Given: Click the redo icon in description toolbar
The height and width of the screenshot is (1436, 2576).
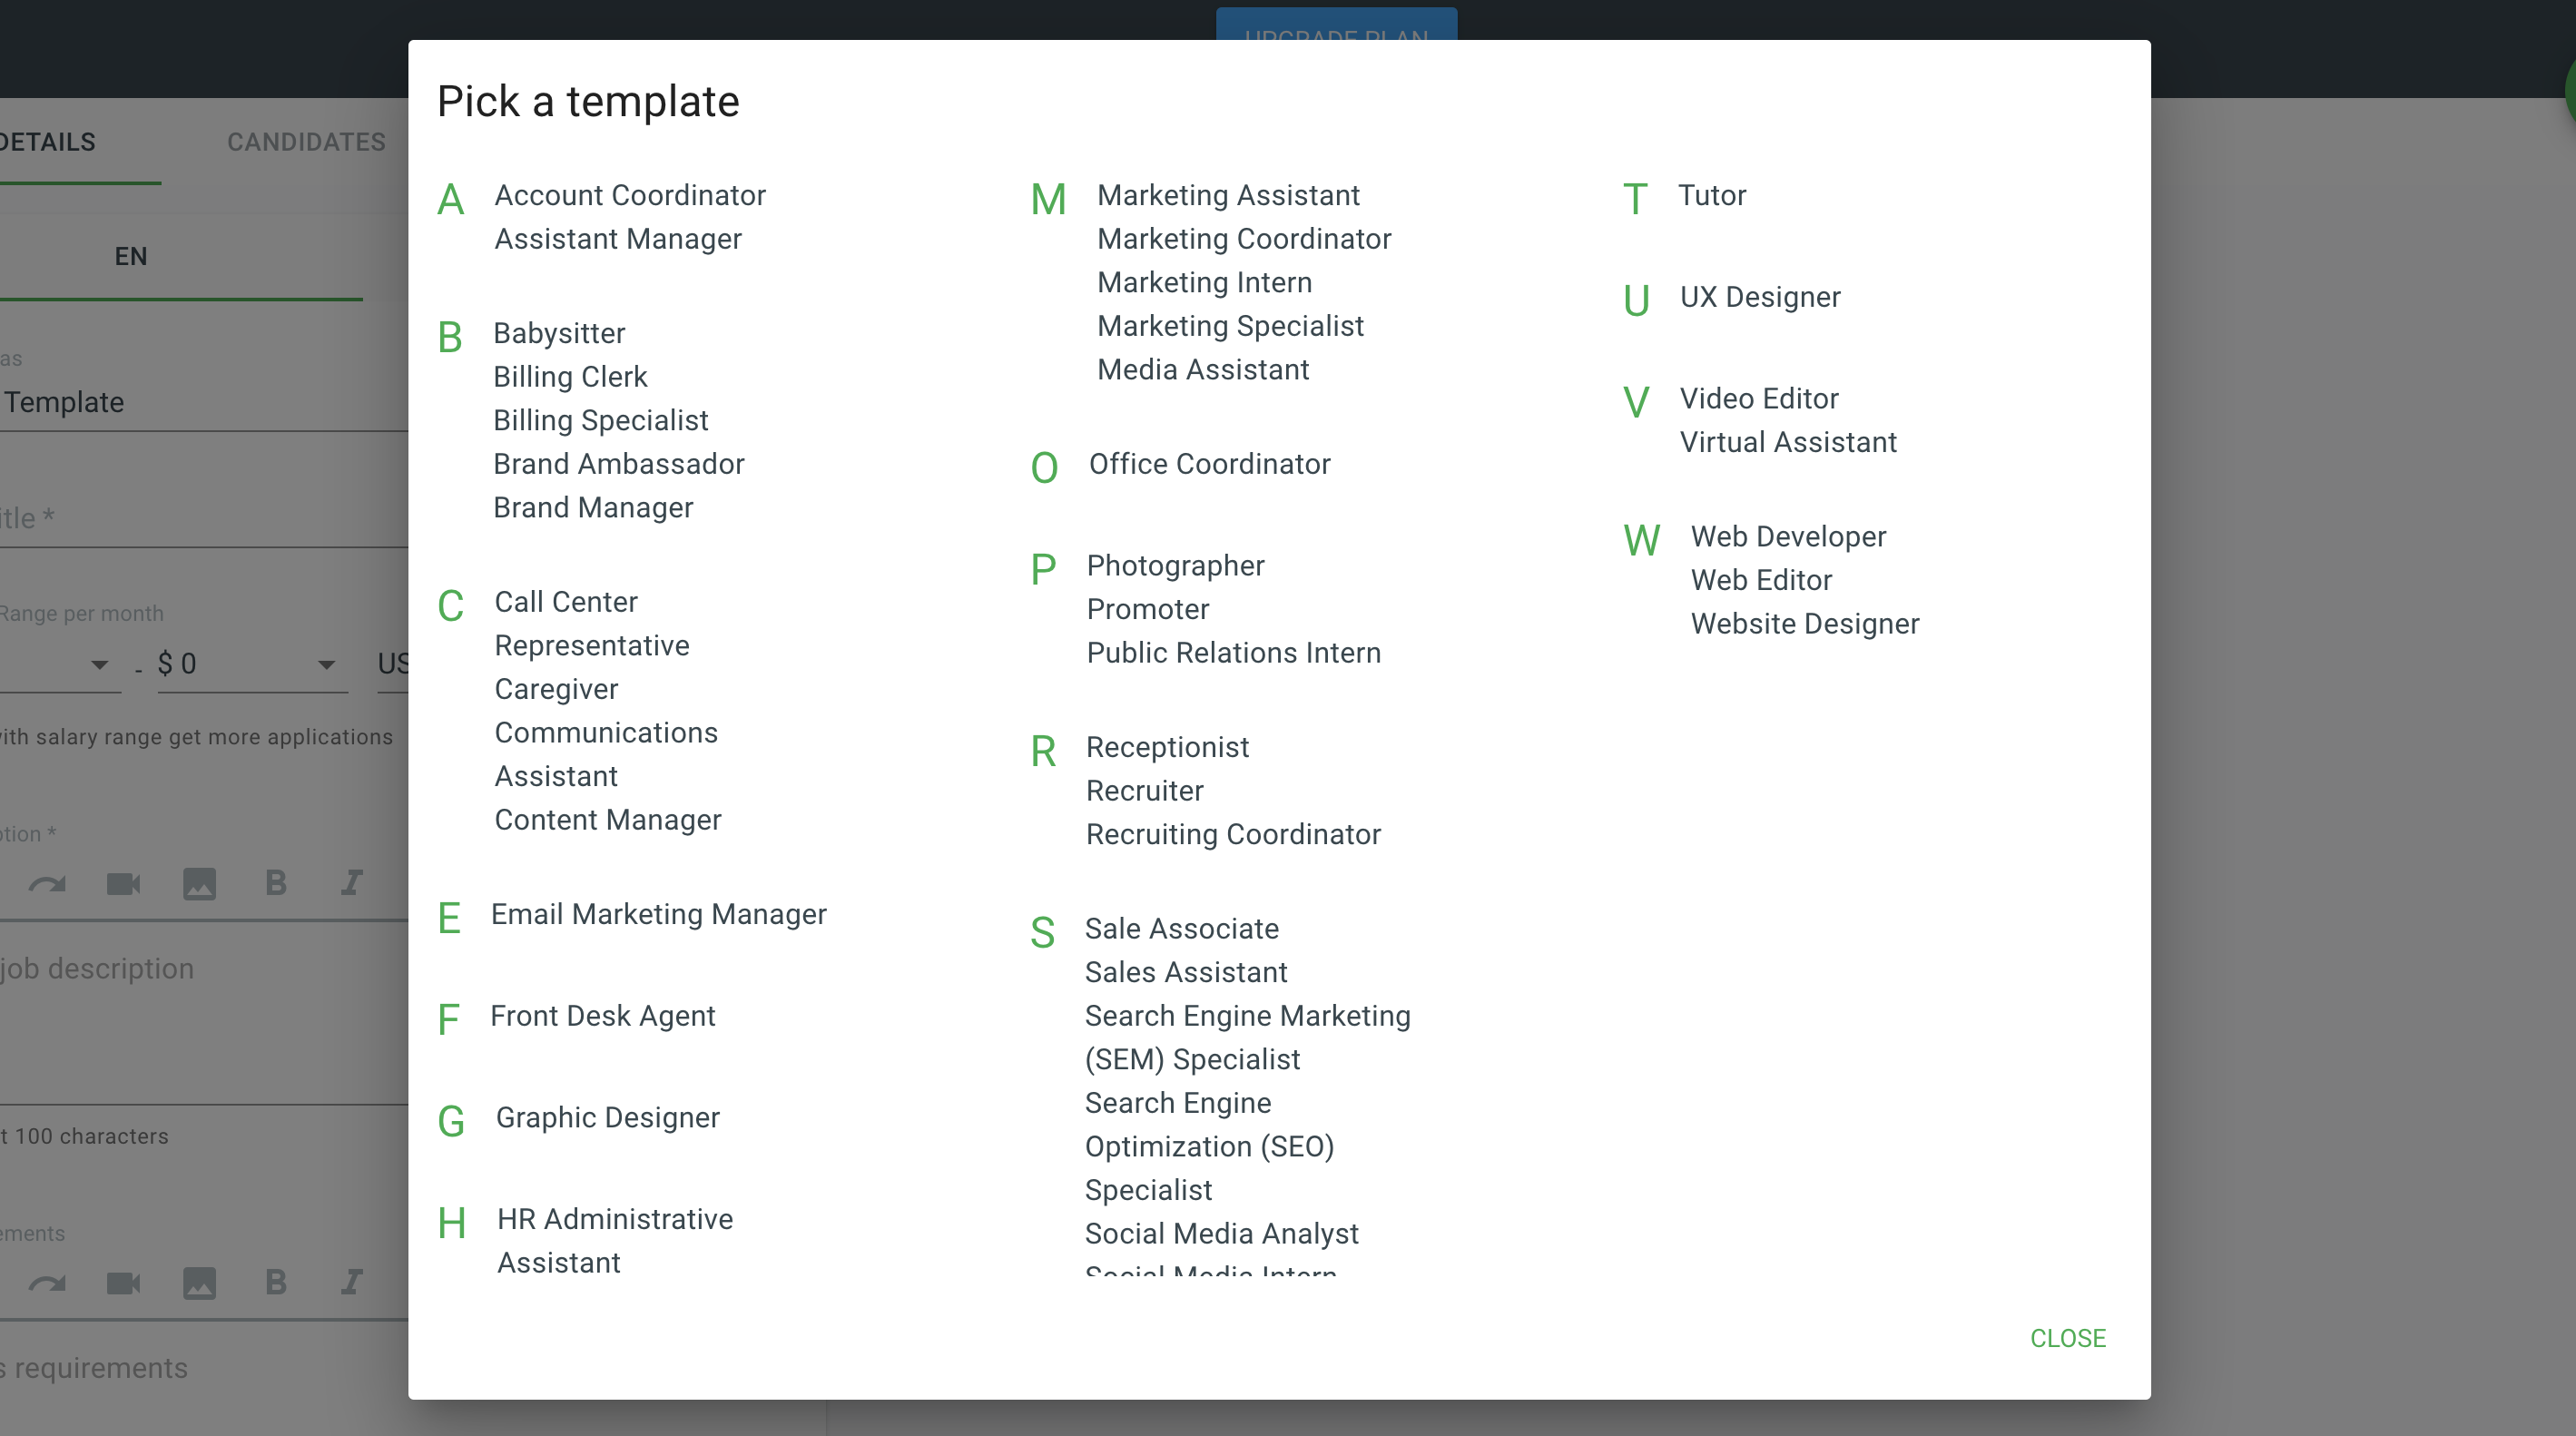Looking at the screenshot, I should 46,884.
